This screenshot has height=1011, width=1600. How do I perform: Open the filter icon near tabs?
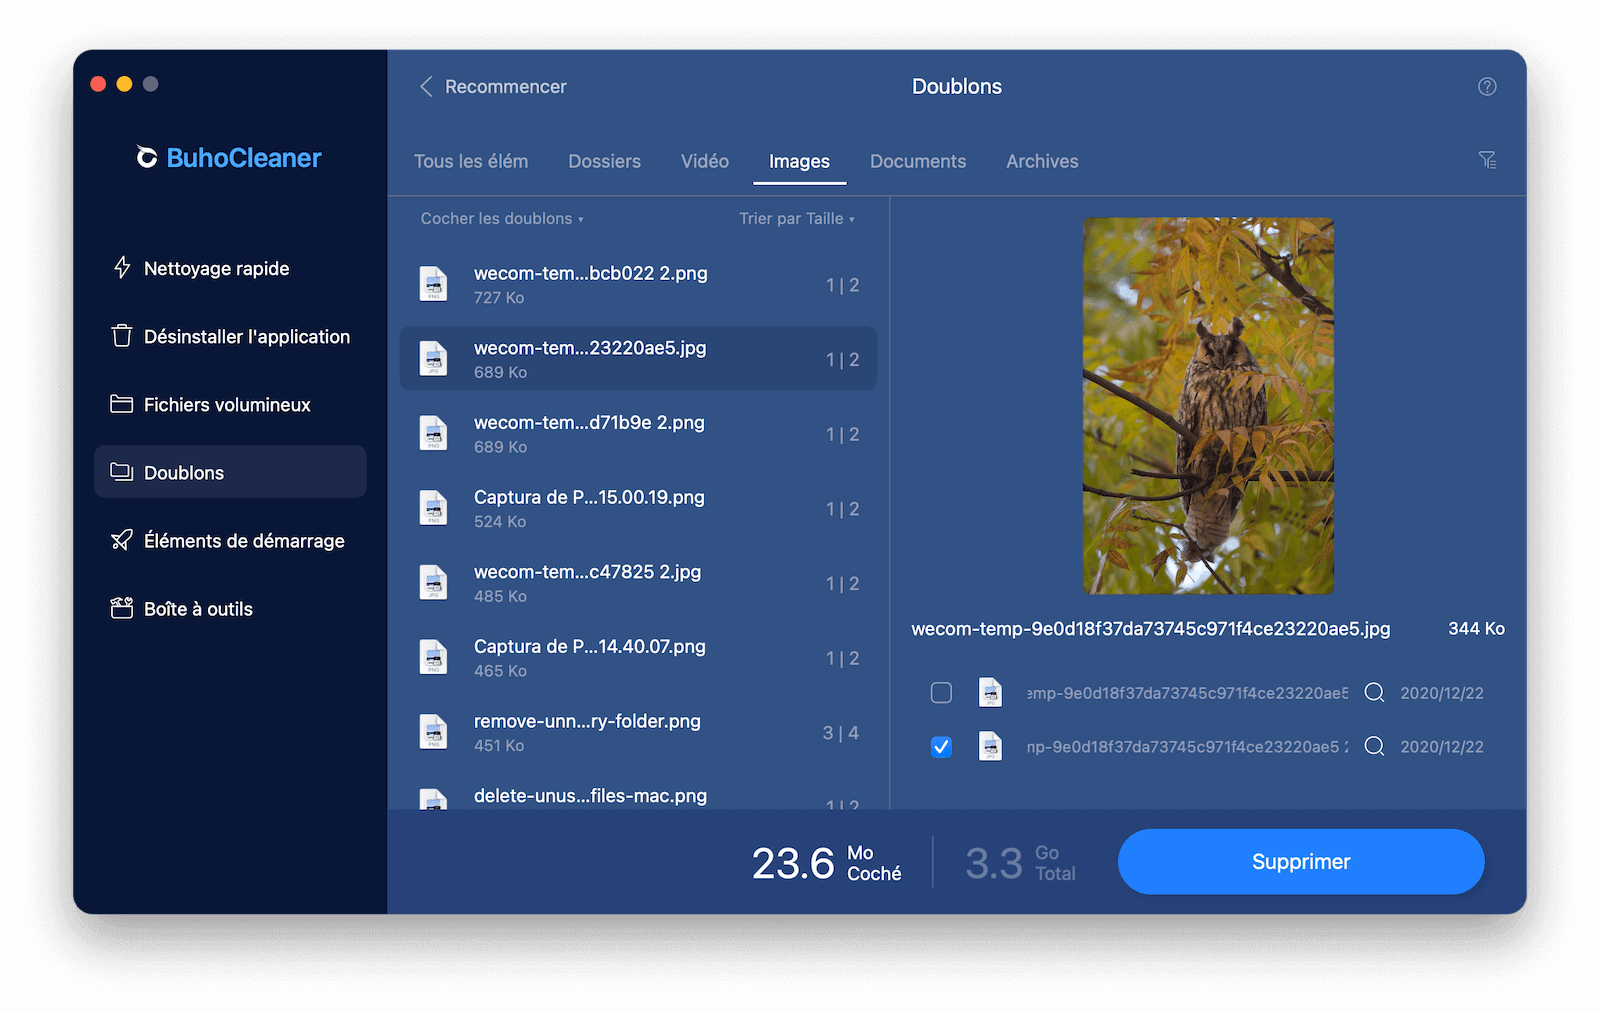(1487, 160)
